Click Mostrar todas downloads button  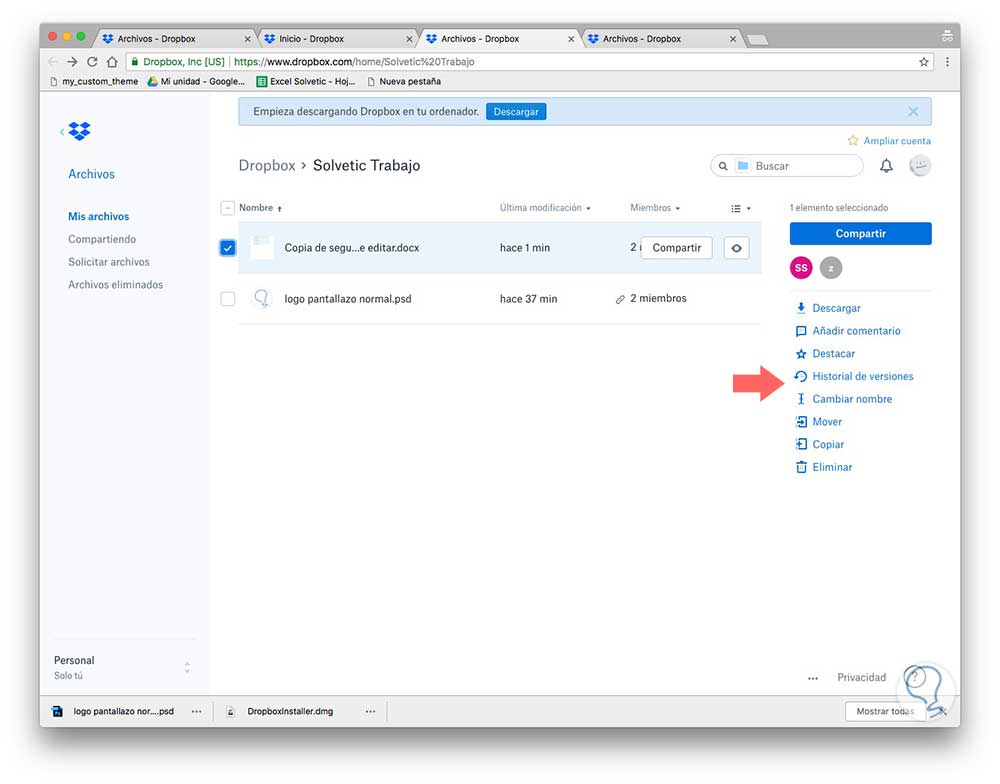885,711
